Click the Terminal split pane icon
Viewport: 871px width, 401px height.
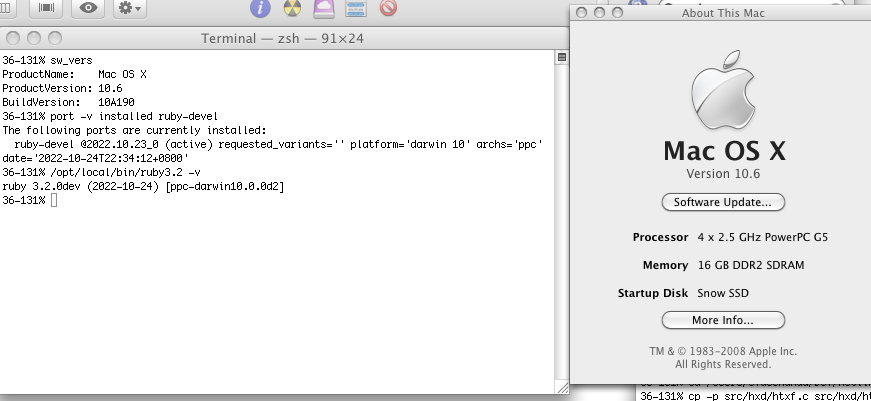click(562, 57)
